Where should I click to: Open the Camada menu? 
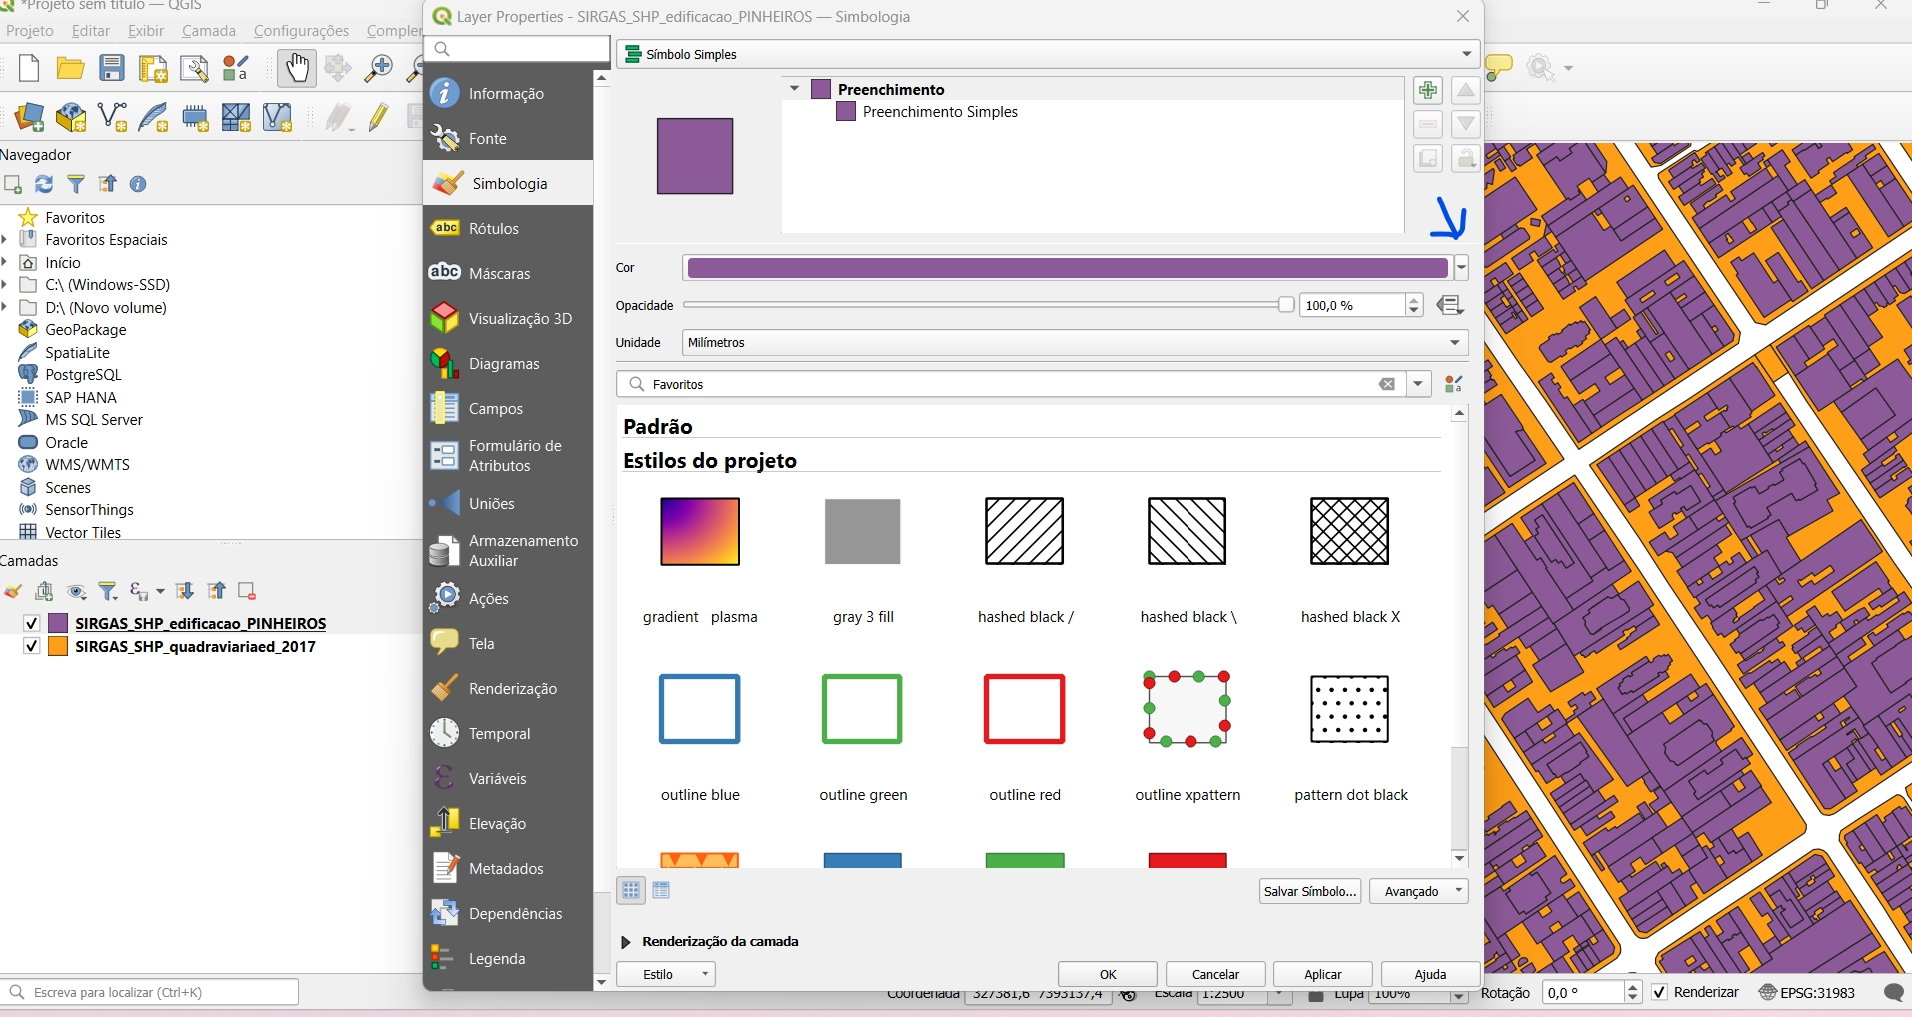click(x=209, y=31)
